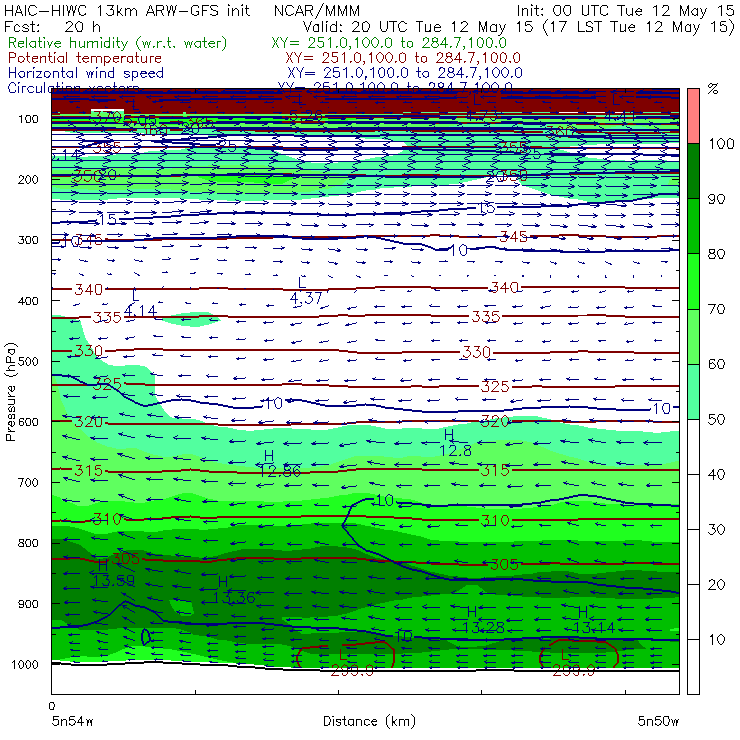Click the right-side '305' potential temperature contour label
The image size is (740, 740).
pos(504,564)
